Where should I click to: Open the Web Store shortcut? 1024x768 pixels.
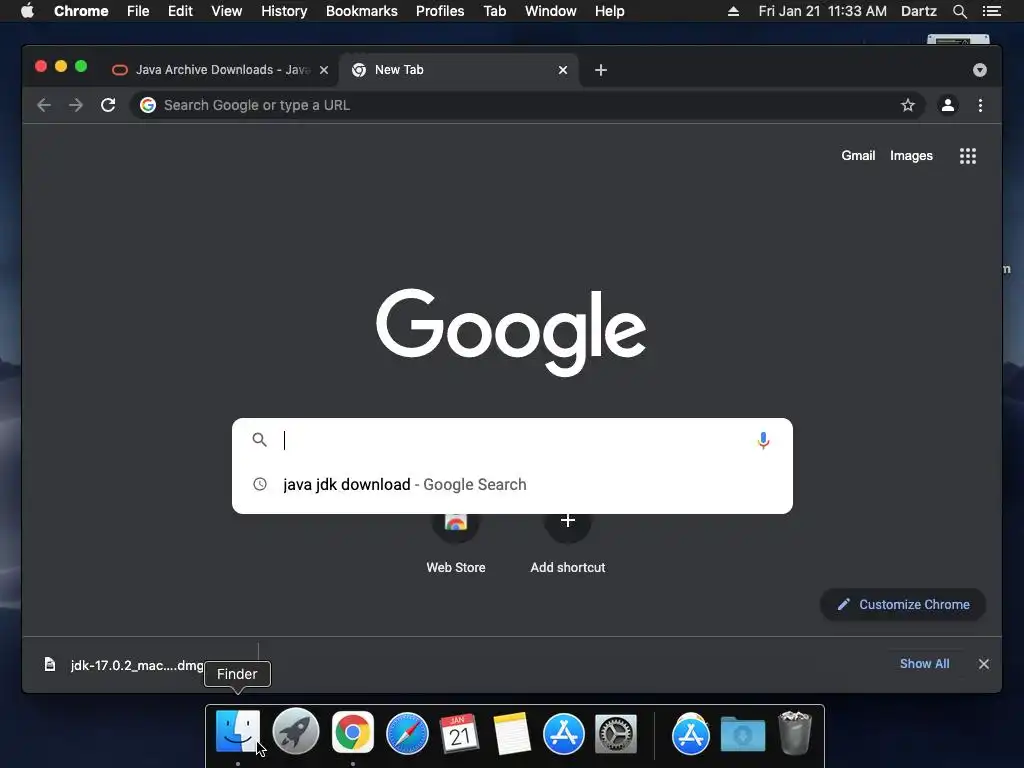[x=456, y=543]
